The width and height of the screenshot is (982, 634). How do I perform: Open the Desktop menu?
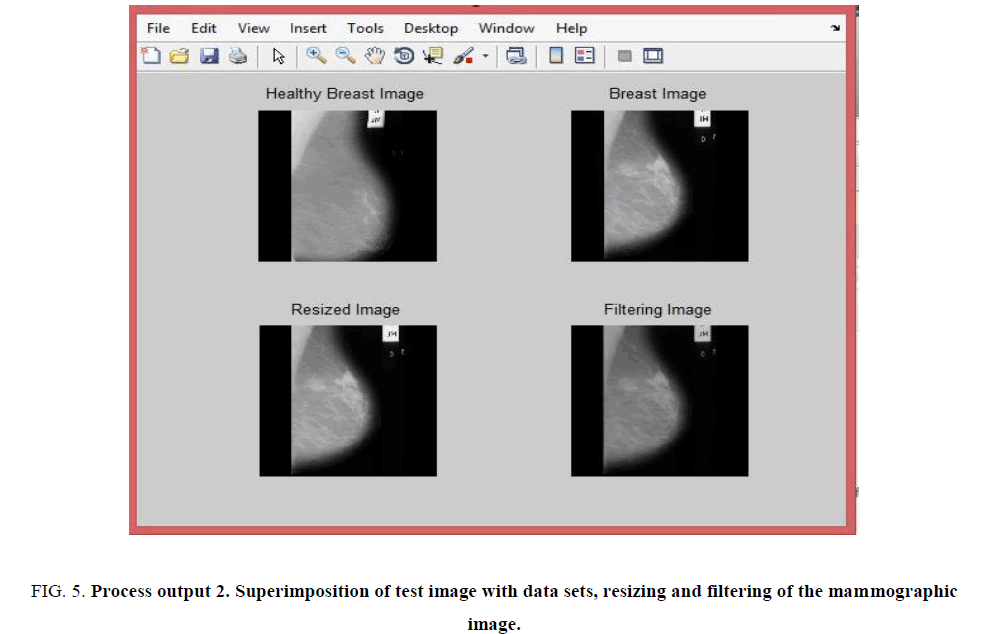point(431,28)
